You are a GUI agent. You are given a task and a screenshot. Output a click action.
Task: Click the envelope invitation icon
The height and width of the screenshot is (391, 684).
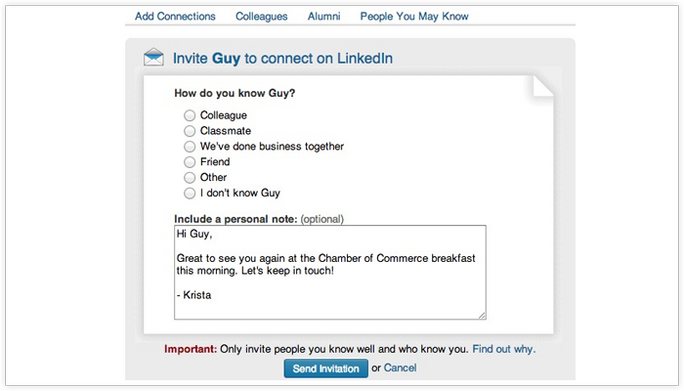[154, 57]
